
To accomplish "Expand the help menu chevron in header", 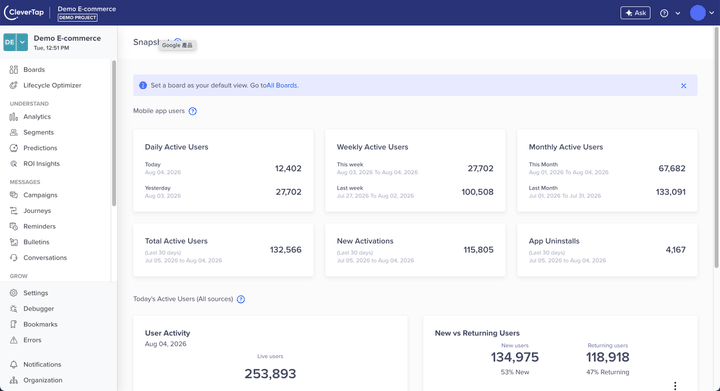I will 678,13.
